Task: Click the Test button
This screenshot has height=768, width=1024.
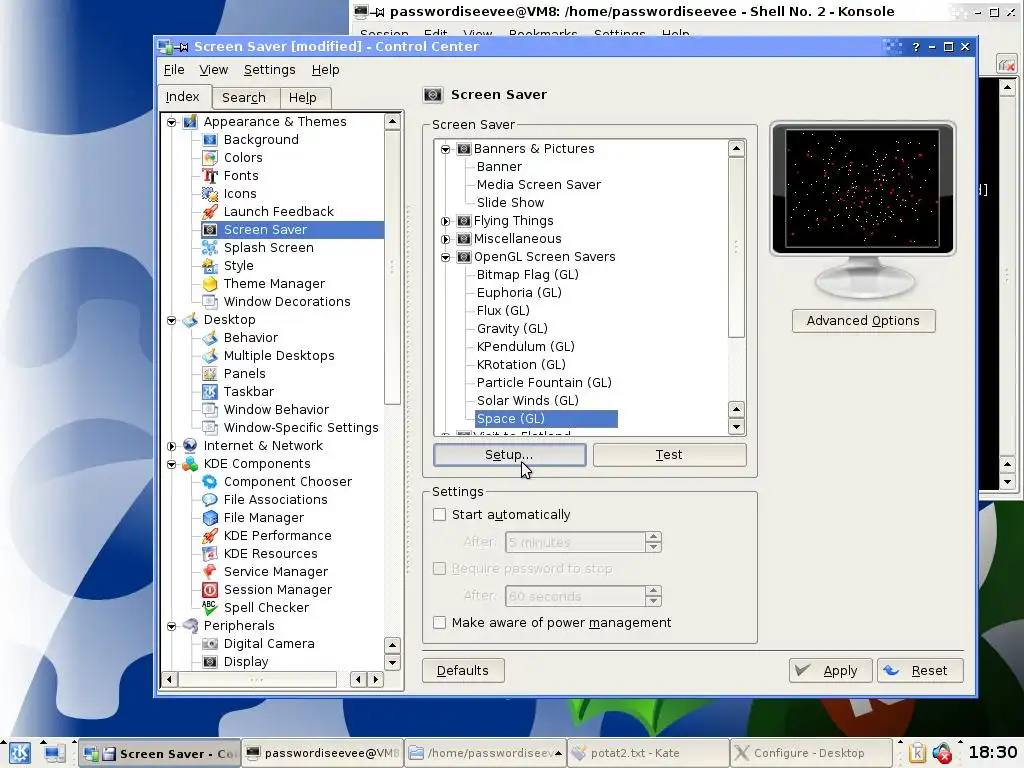Action: pos(669,455)
